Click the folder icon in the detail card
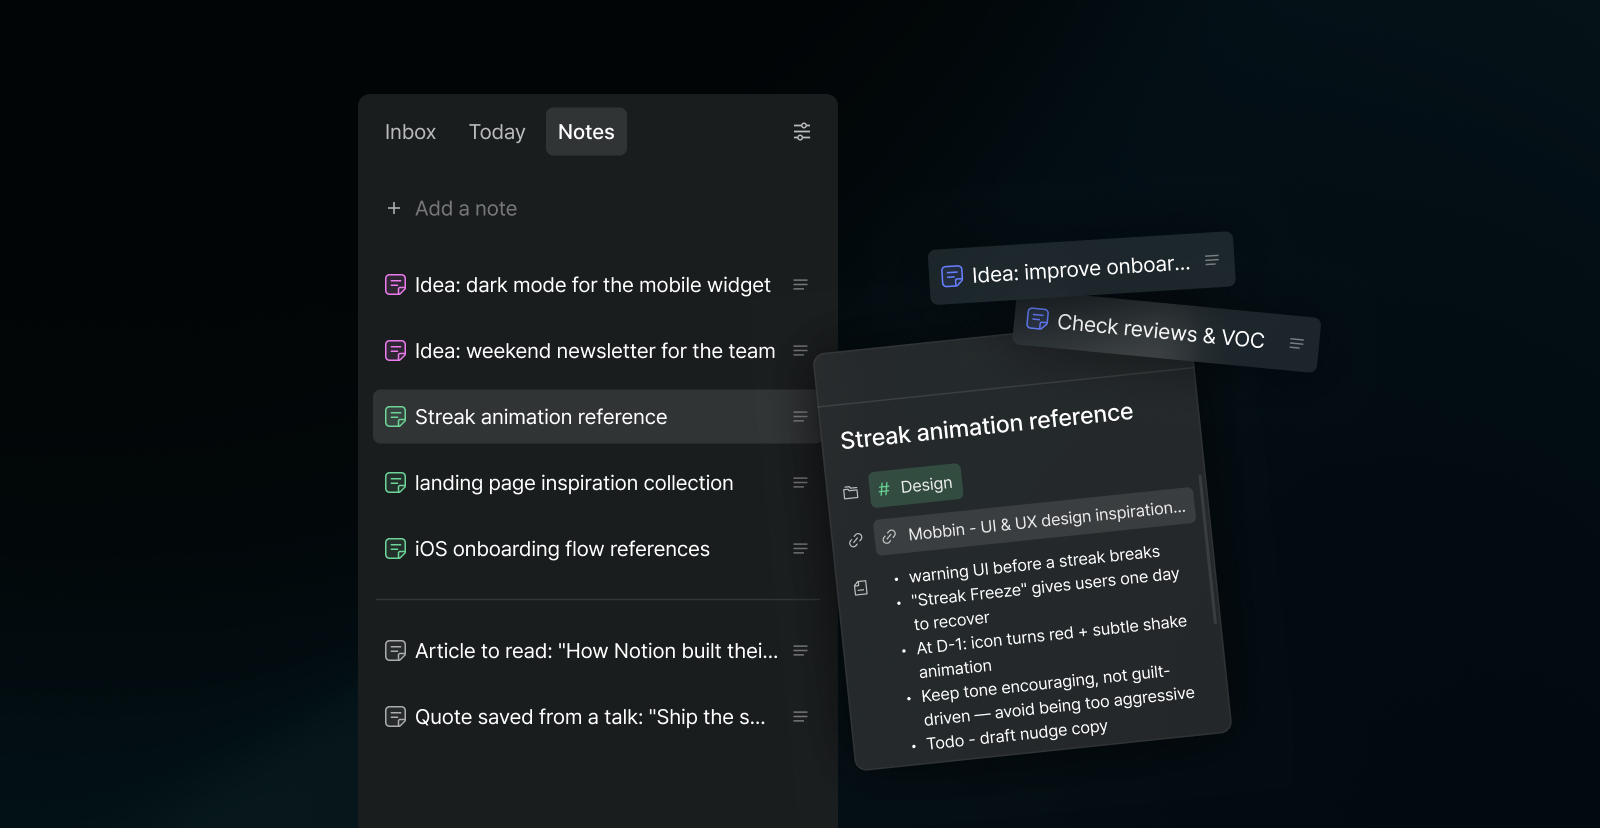Viewport: 1600px width, 828px height. tap(851, 493)
